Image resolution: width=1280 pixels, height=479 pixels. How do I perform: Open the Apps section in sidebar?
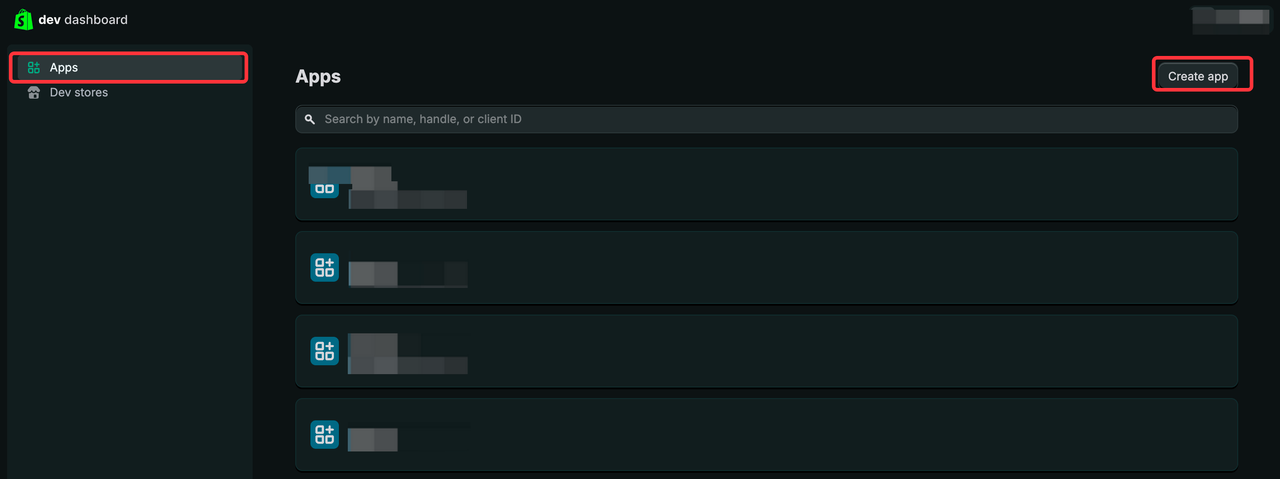[64, 68]
